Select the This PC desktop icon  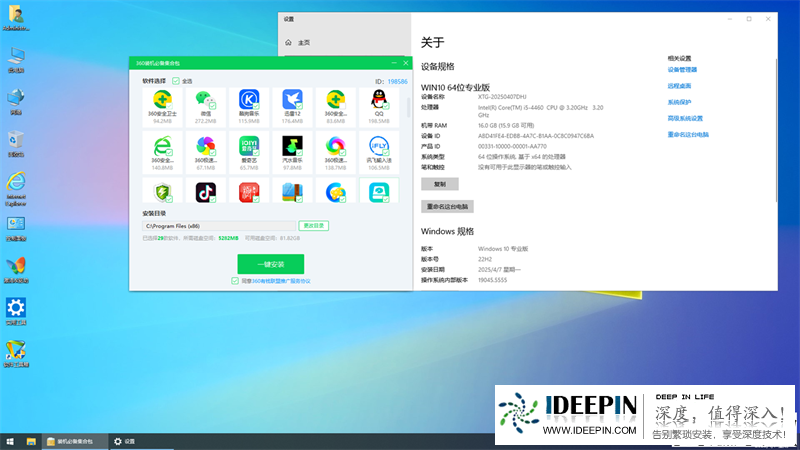[x=16, y=60]
